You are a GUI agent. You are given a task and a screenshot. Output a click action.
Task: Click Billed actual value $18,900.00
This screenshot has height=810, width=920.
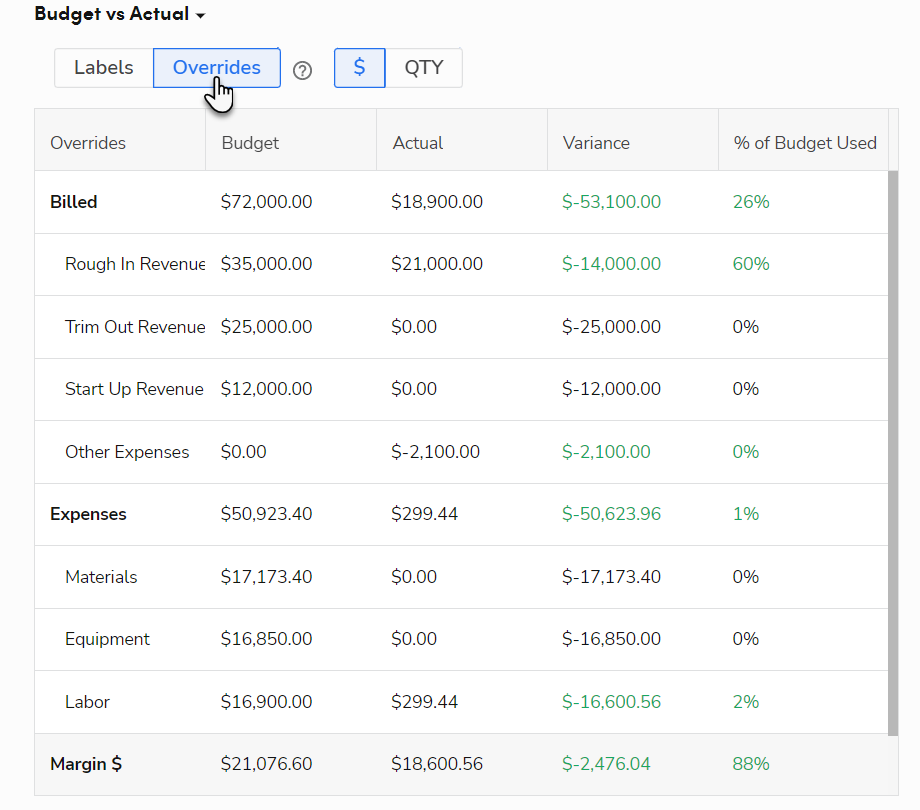(x=437, y=202)
